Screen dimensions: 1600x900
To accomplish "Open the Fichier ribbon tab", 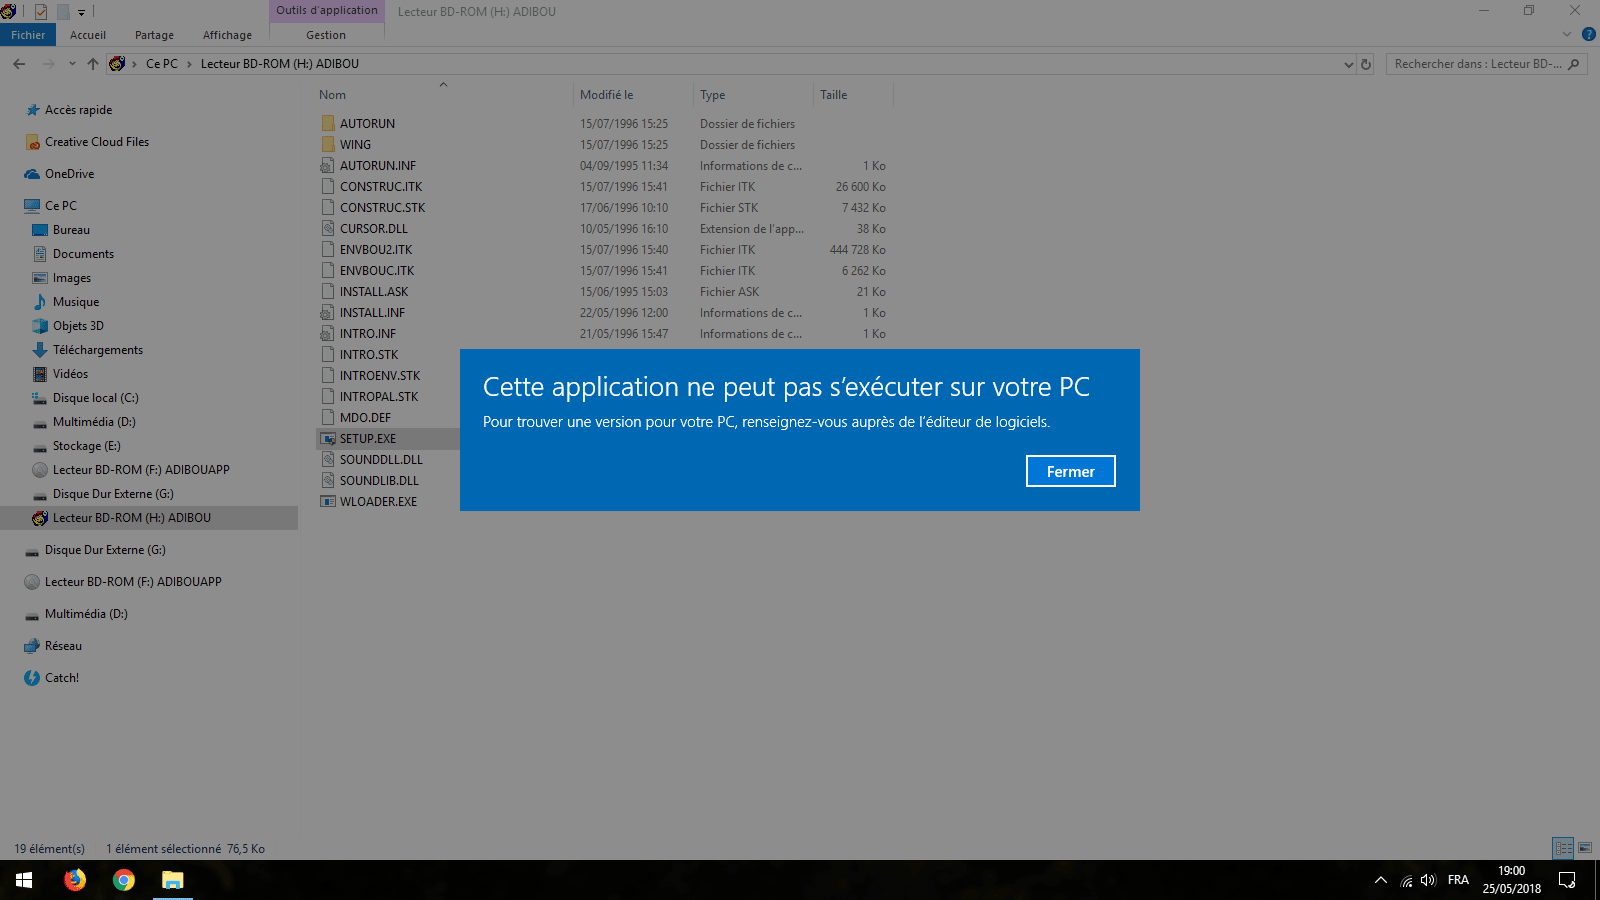I will coord(28,35).
